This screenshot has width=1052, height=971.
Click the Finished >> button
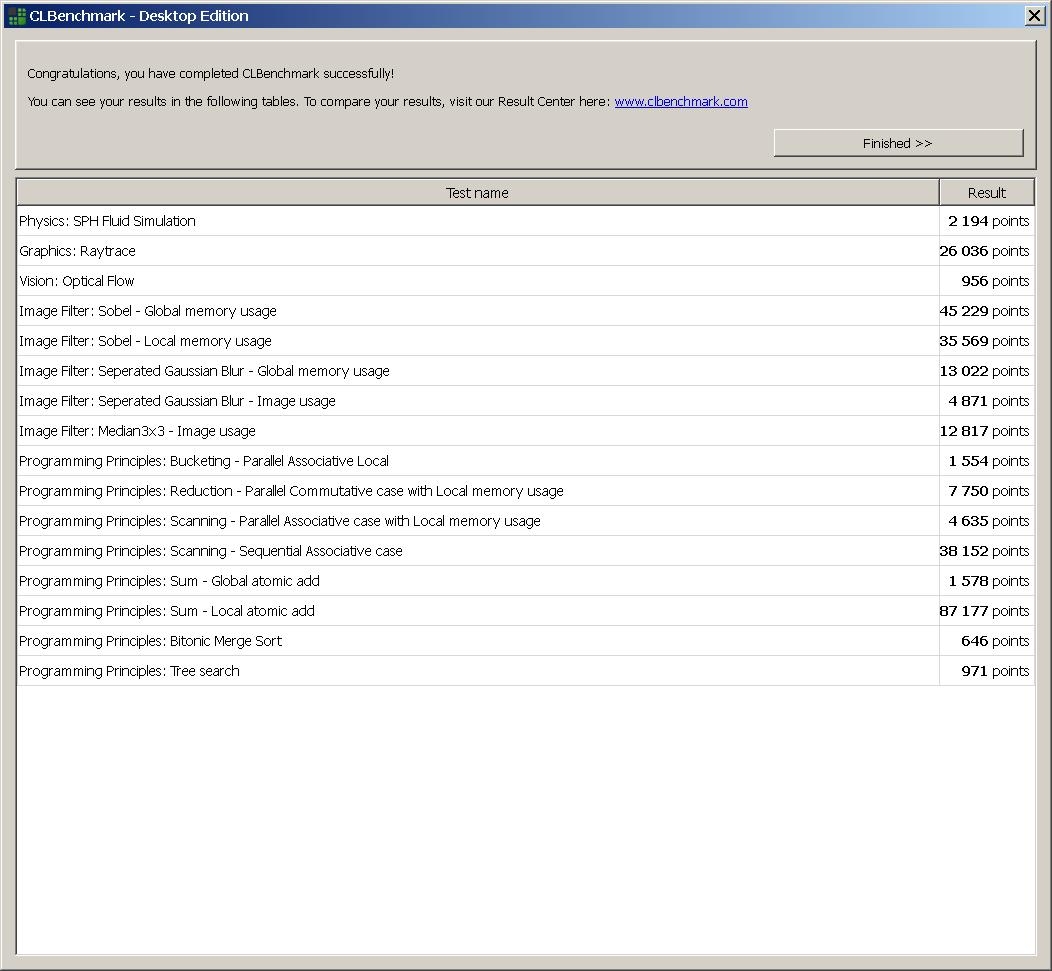[x=898, y=143]
